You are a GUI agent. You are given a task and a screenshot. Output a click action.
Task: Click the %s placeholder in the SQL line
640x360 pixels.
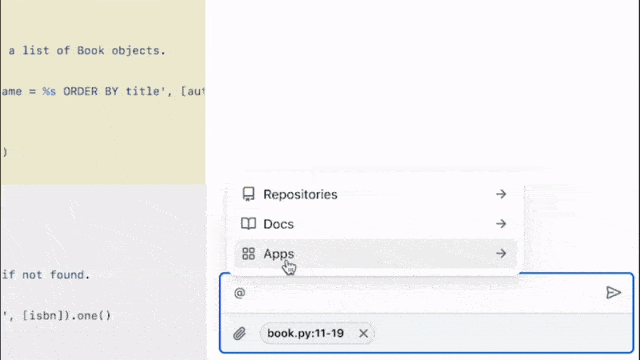[49, 91]
